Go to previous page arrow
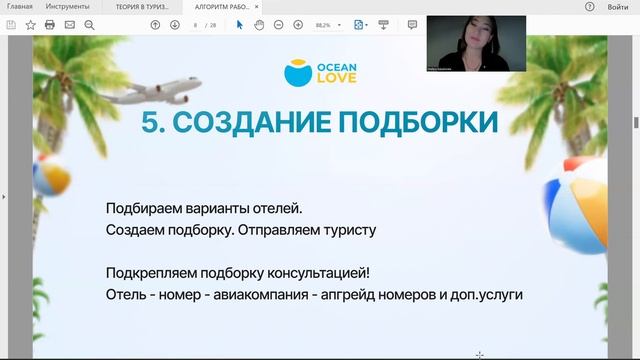640x360 pixels. coord(155,25)
